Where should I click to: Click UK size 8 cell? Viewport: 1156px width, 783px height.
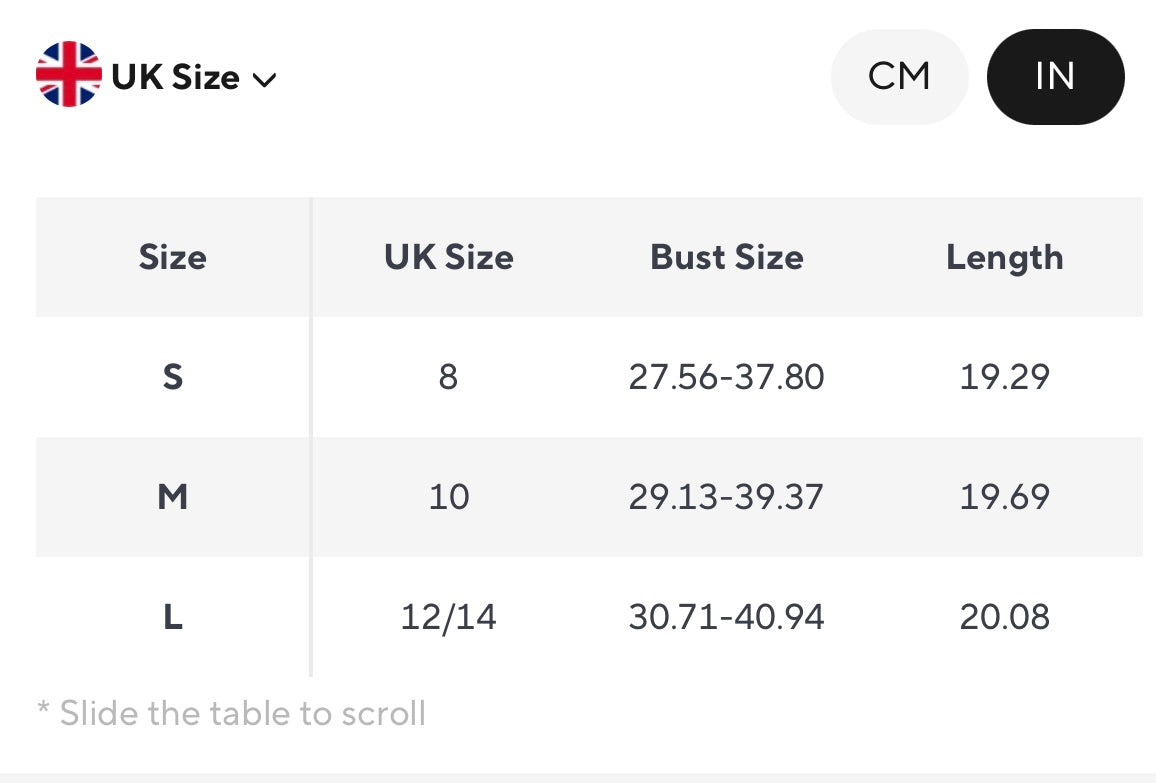click(x=448, y=377)
